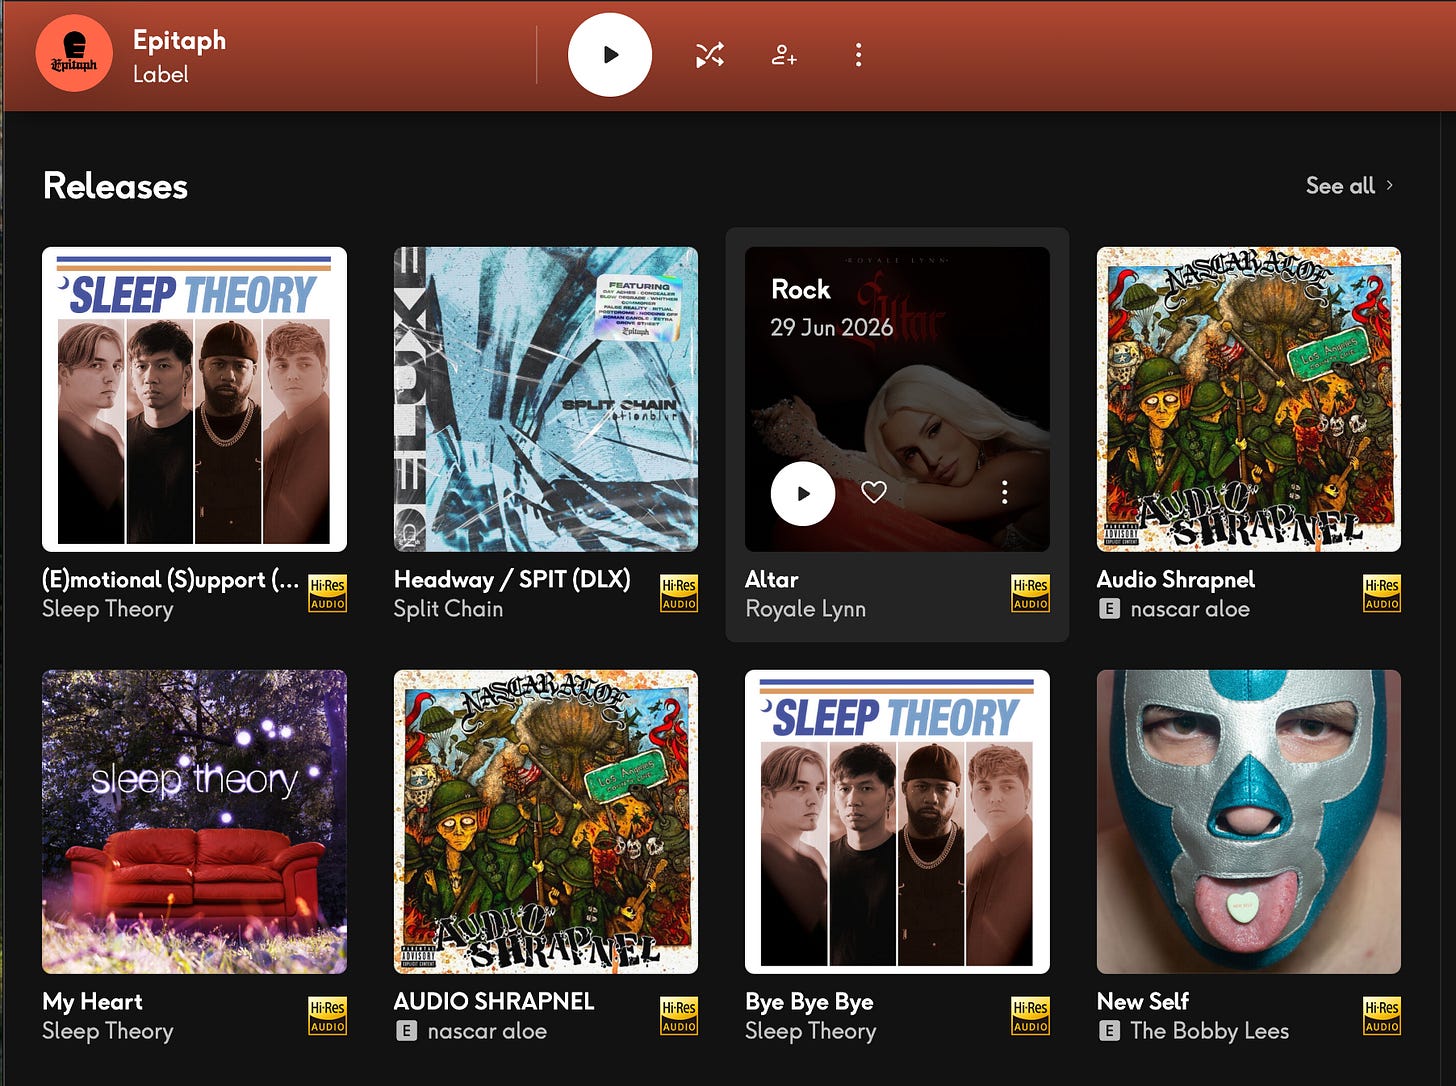Go to nascar aloe under top-row Audio Shrapnel
Viewport: 1456px width, 1086px height.
tap(1190, 609)
